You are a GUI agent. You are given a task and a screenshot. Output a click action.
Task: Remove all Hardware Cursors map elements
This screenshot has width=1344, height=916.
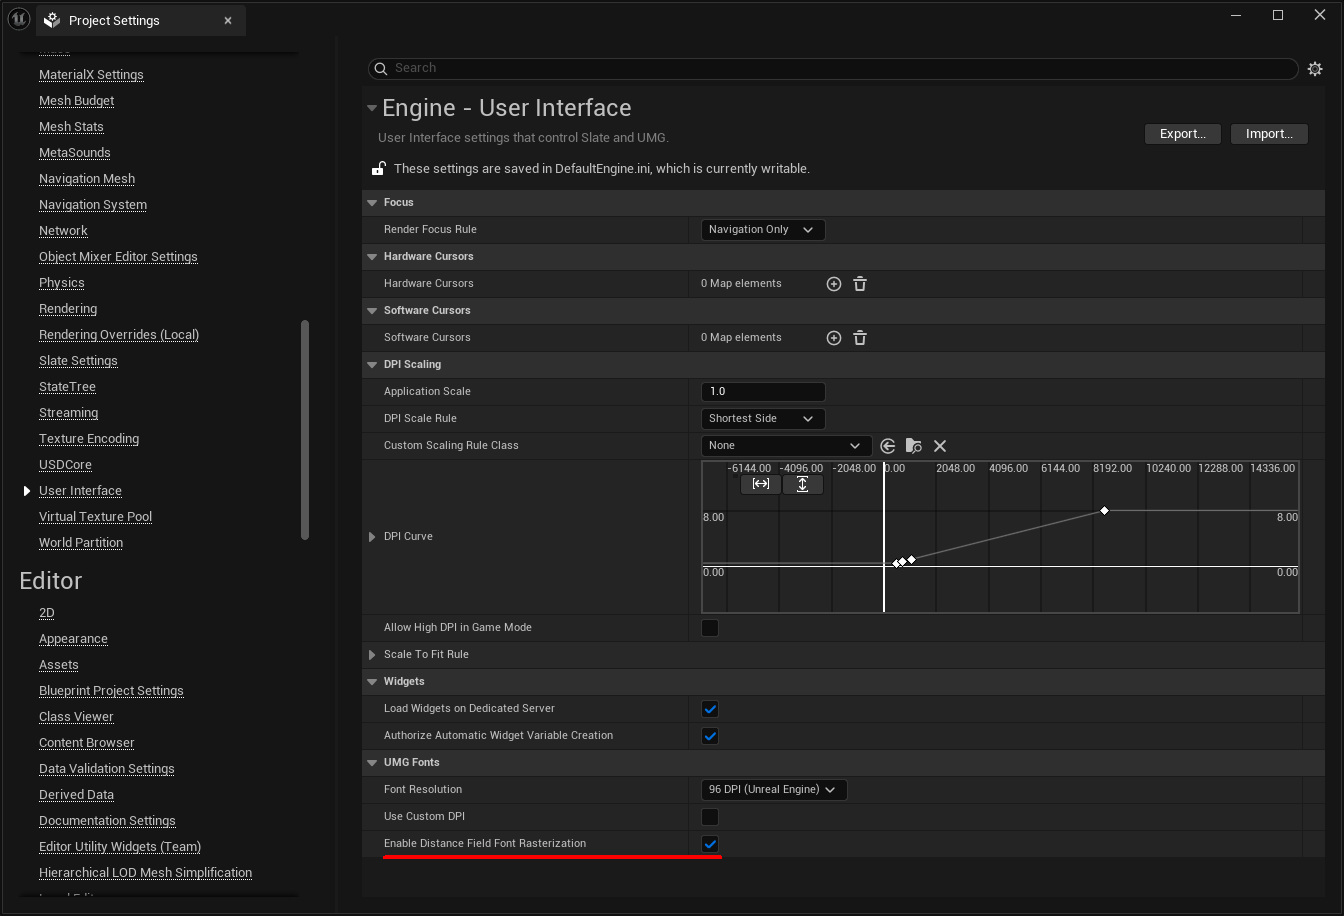(x=860, y=284)
